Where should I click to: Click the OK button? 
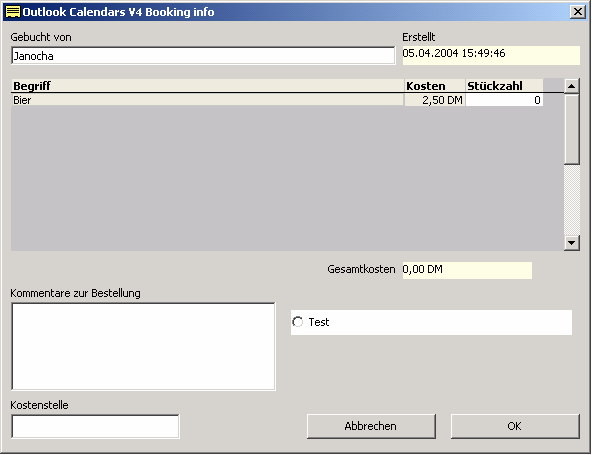point(515,426)
